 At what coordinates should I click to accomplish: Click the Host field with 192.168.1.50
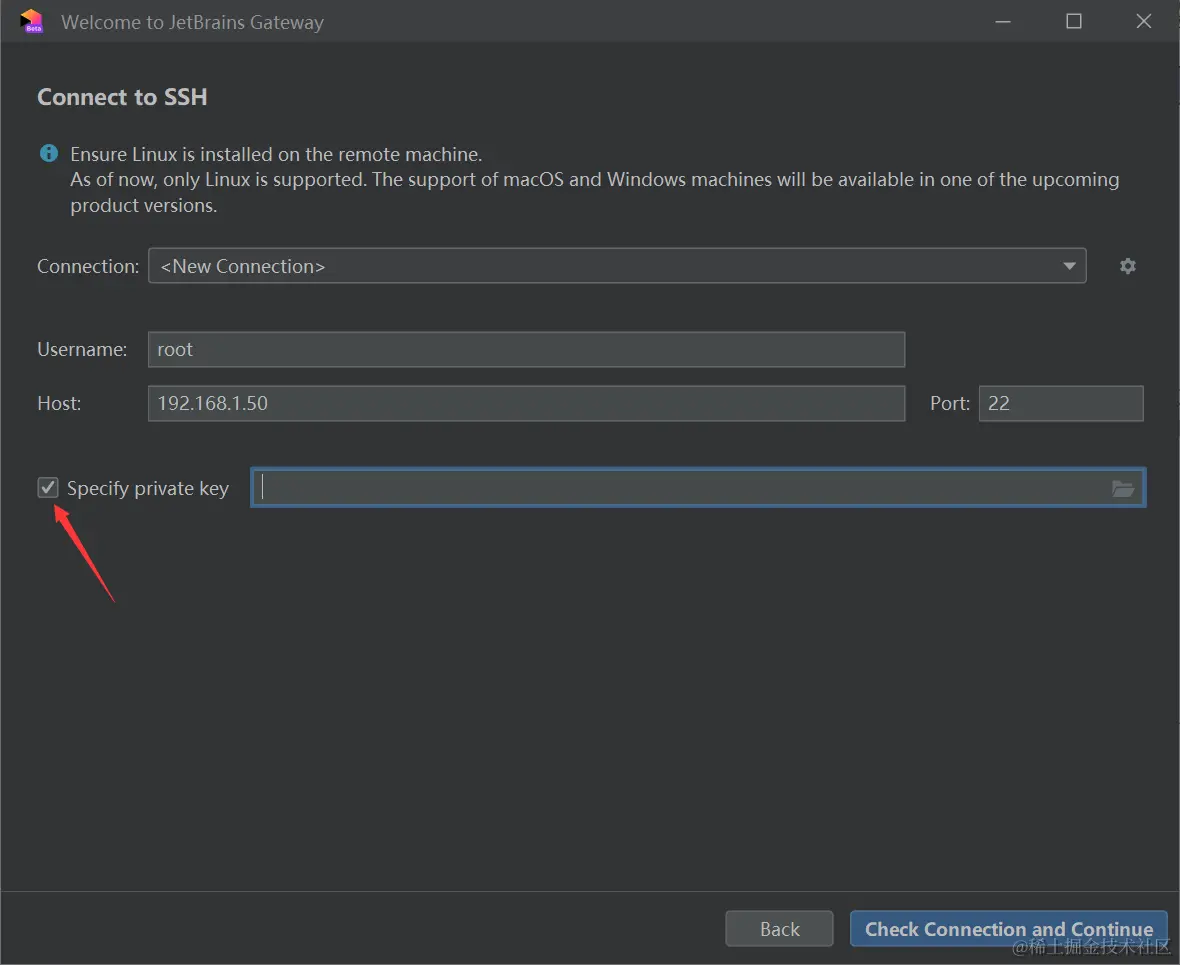(x=526, y=403)
